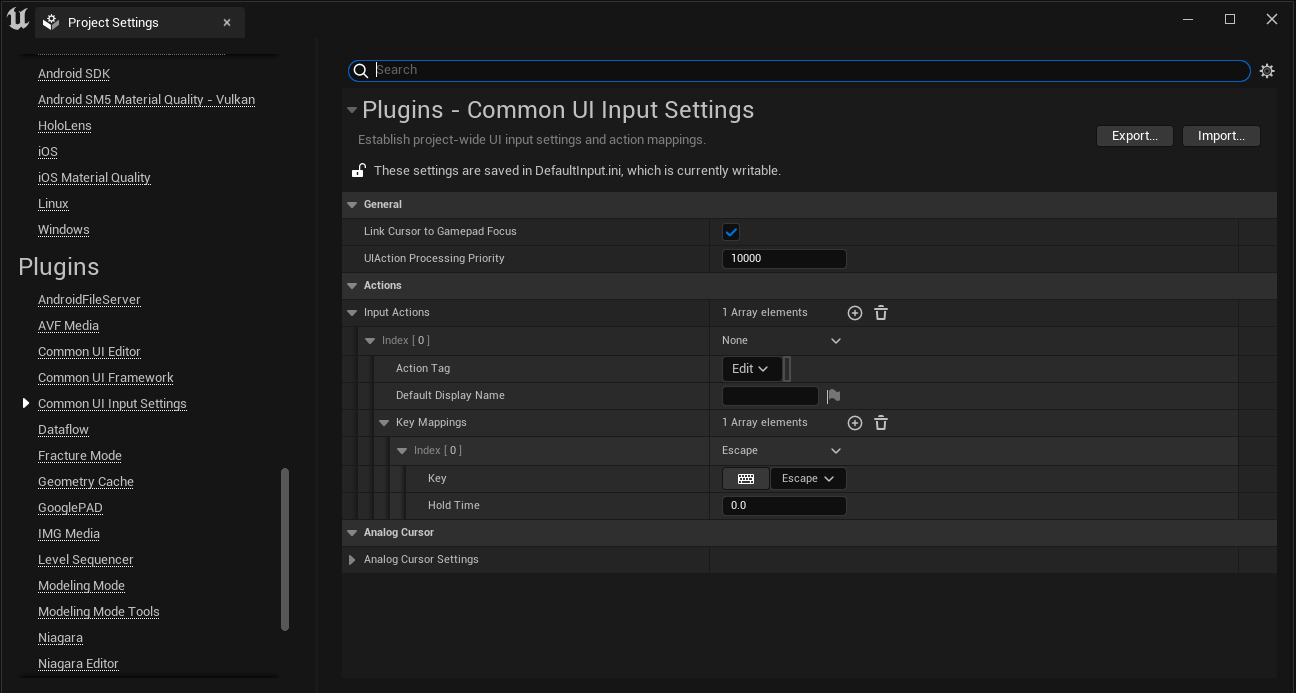Collapse the General section
Screen dimensions: 1296x693
352,205
